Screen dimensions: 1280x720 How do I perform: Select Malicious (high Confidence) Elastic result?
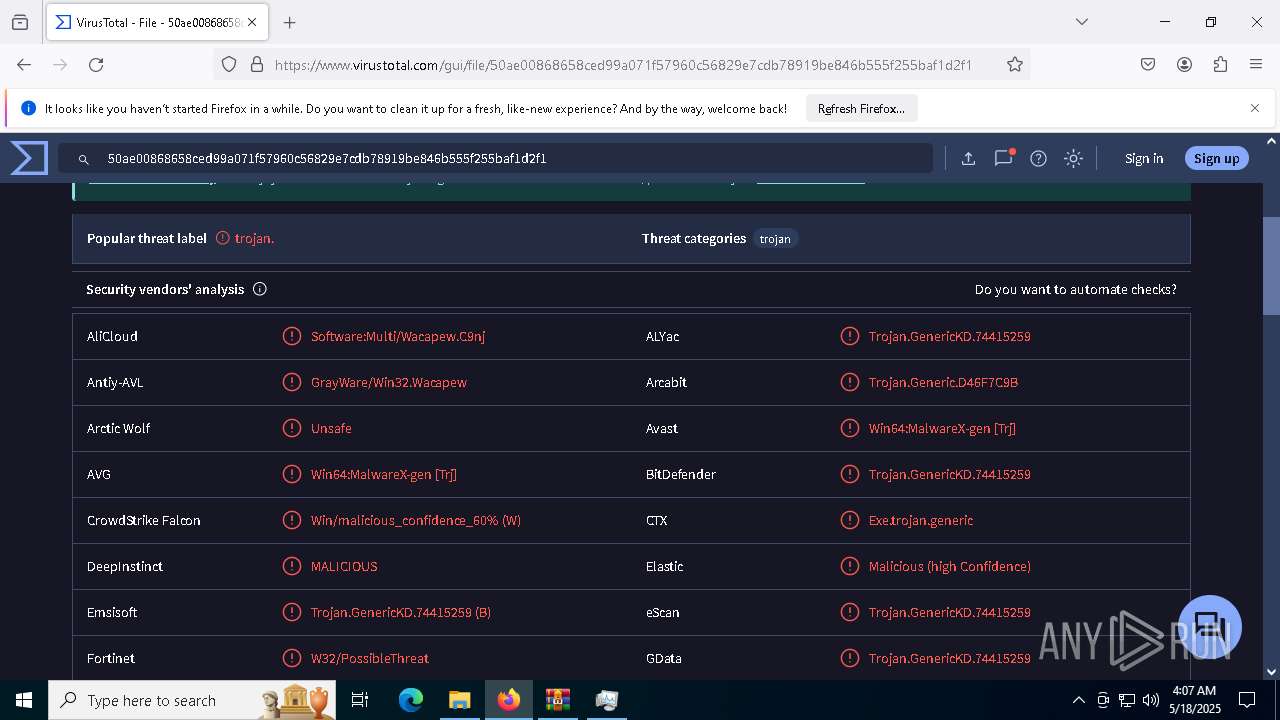(x=950, y=566)
